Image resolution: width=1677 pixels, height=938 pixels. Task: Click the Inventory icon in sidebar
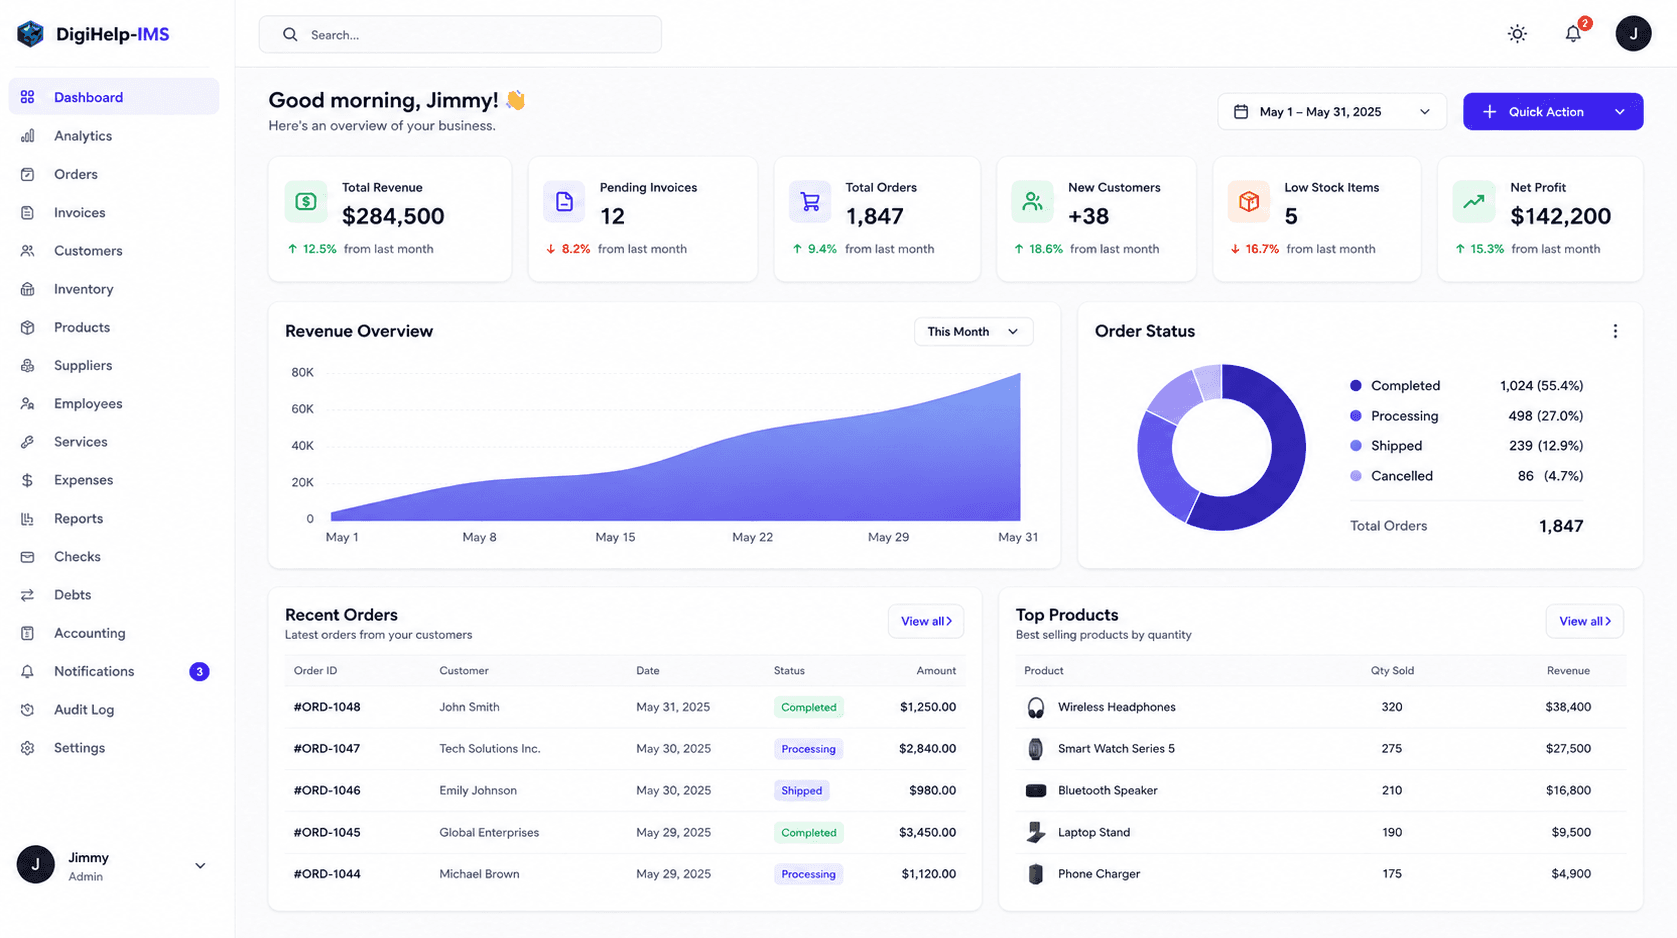point(28,289)
